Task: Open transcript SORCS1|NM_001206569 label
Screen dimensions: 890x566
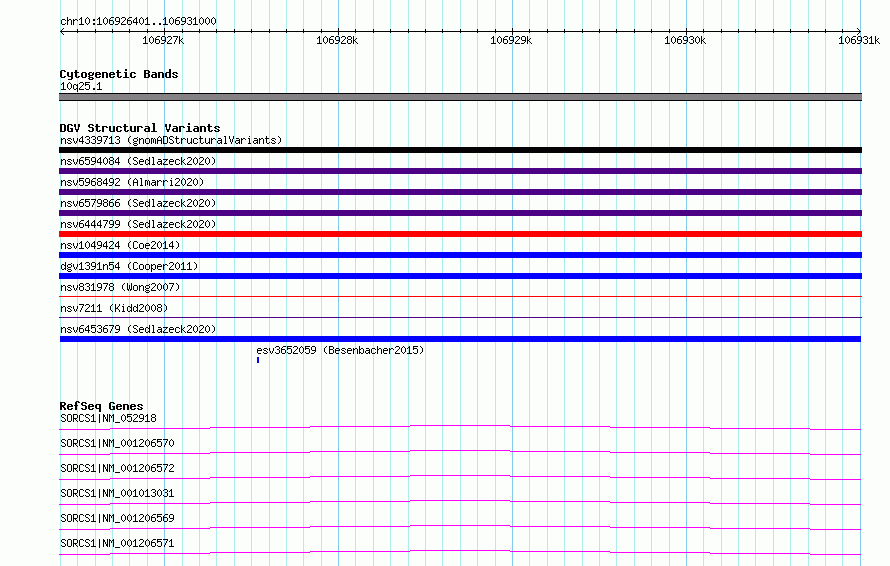Action: pyautogui.click(x=117, y=518)
